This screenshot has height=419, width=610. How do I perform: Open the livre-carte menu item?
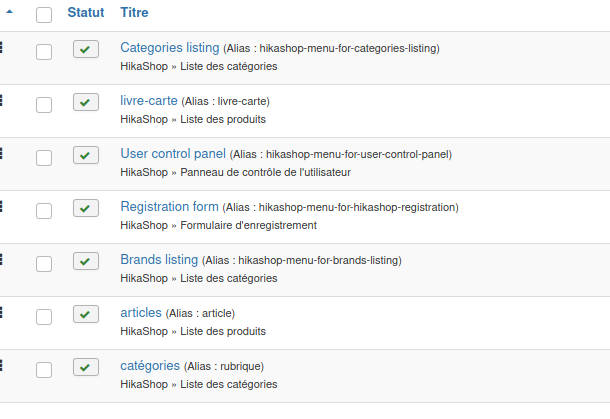[149, 101]
